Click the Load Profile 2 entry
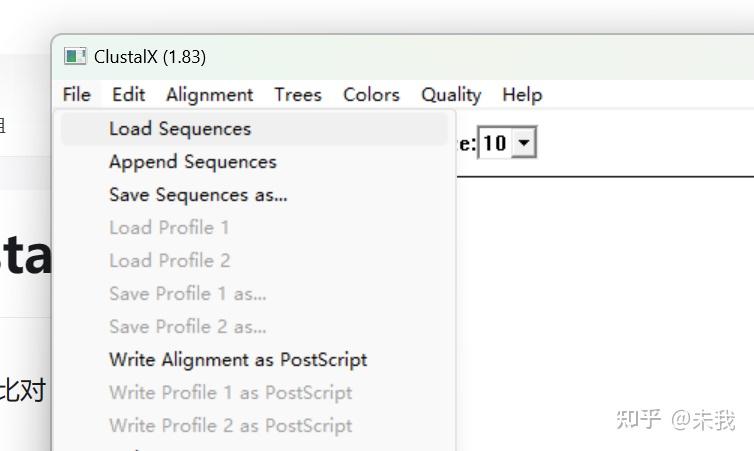 (170, 261)
